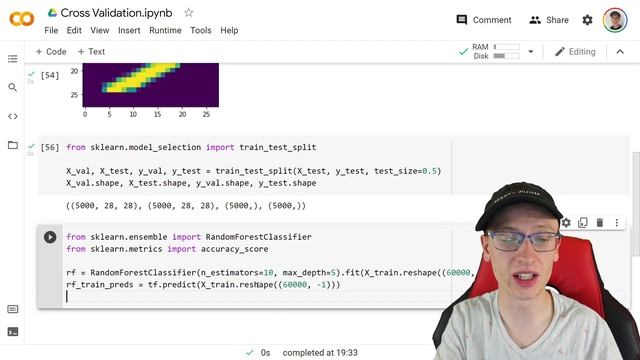The width and height of the screenshot is (640, 360).
Task: Open the Insert menu
Action: click(129, 30)
